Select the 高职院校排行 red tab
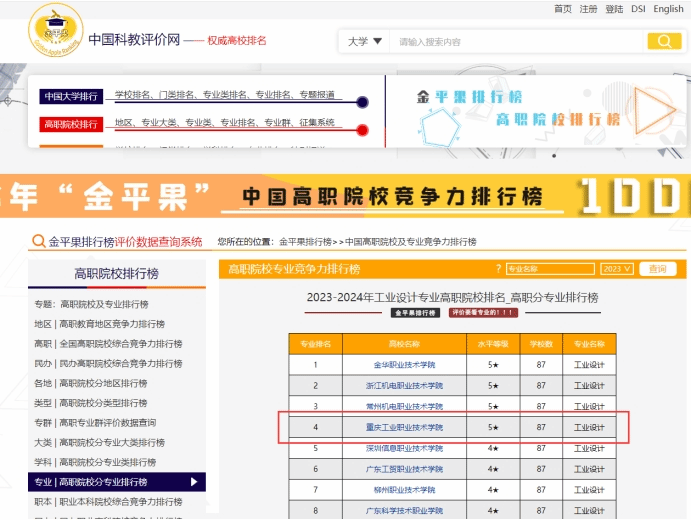The height and width of the screenshot is (520, 691). click(71, 124)
